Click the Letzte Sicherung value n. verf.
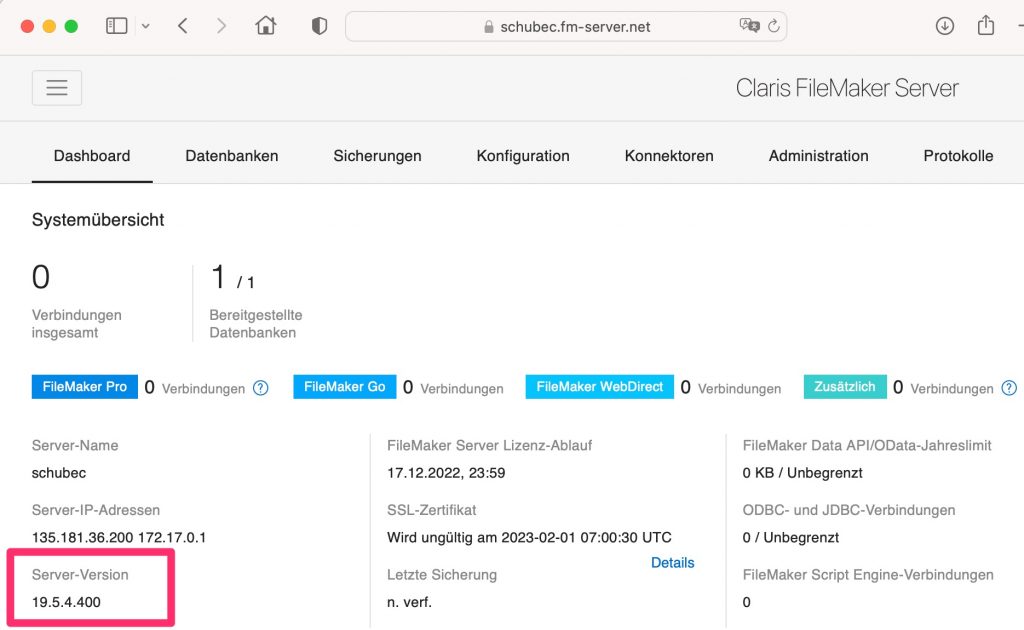Viewport: 1024px width, 630px height. (409, 602)
